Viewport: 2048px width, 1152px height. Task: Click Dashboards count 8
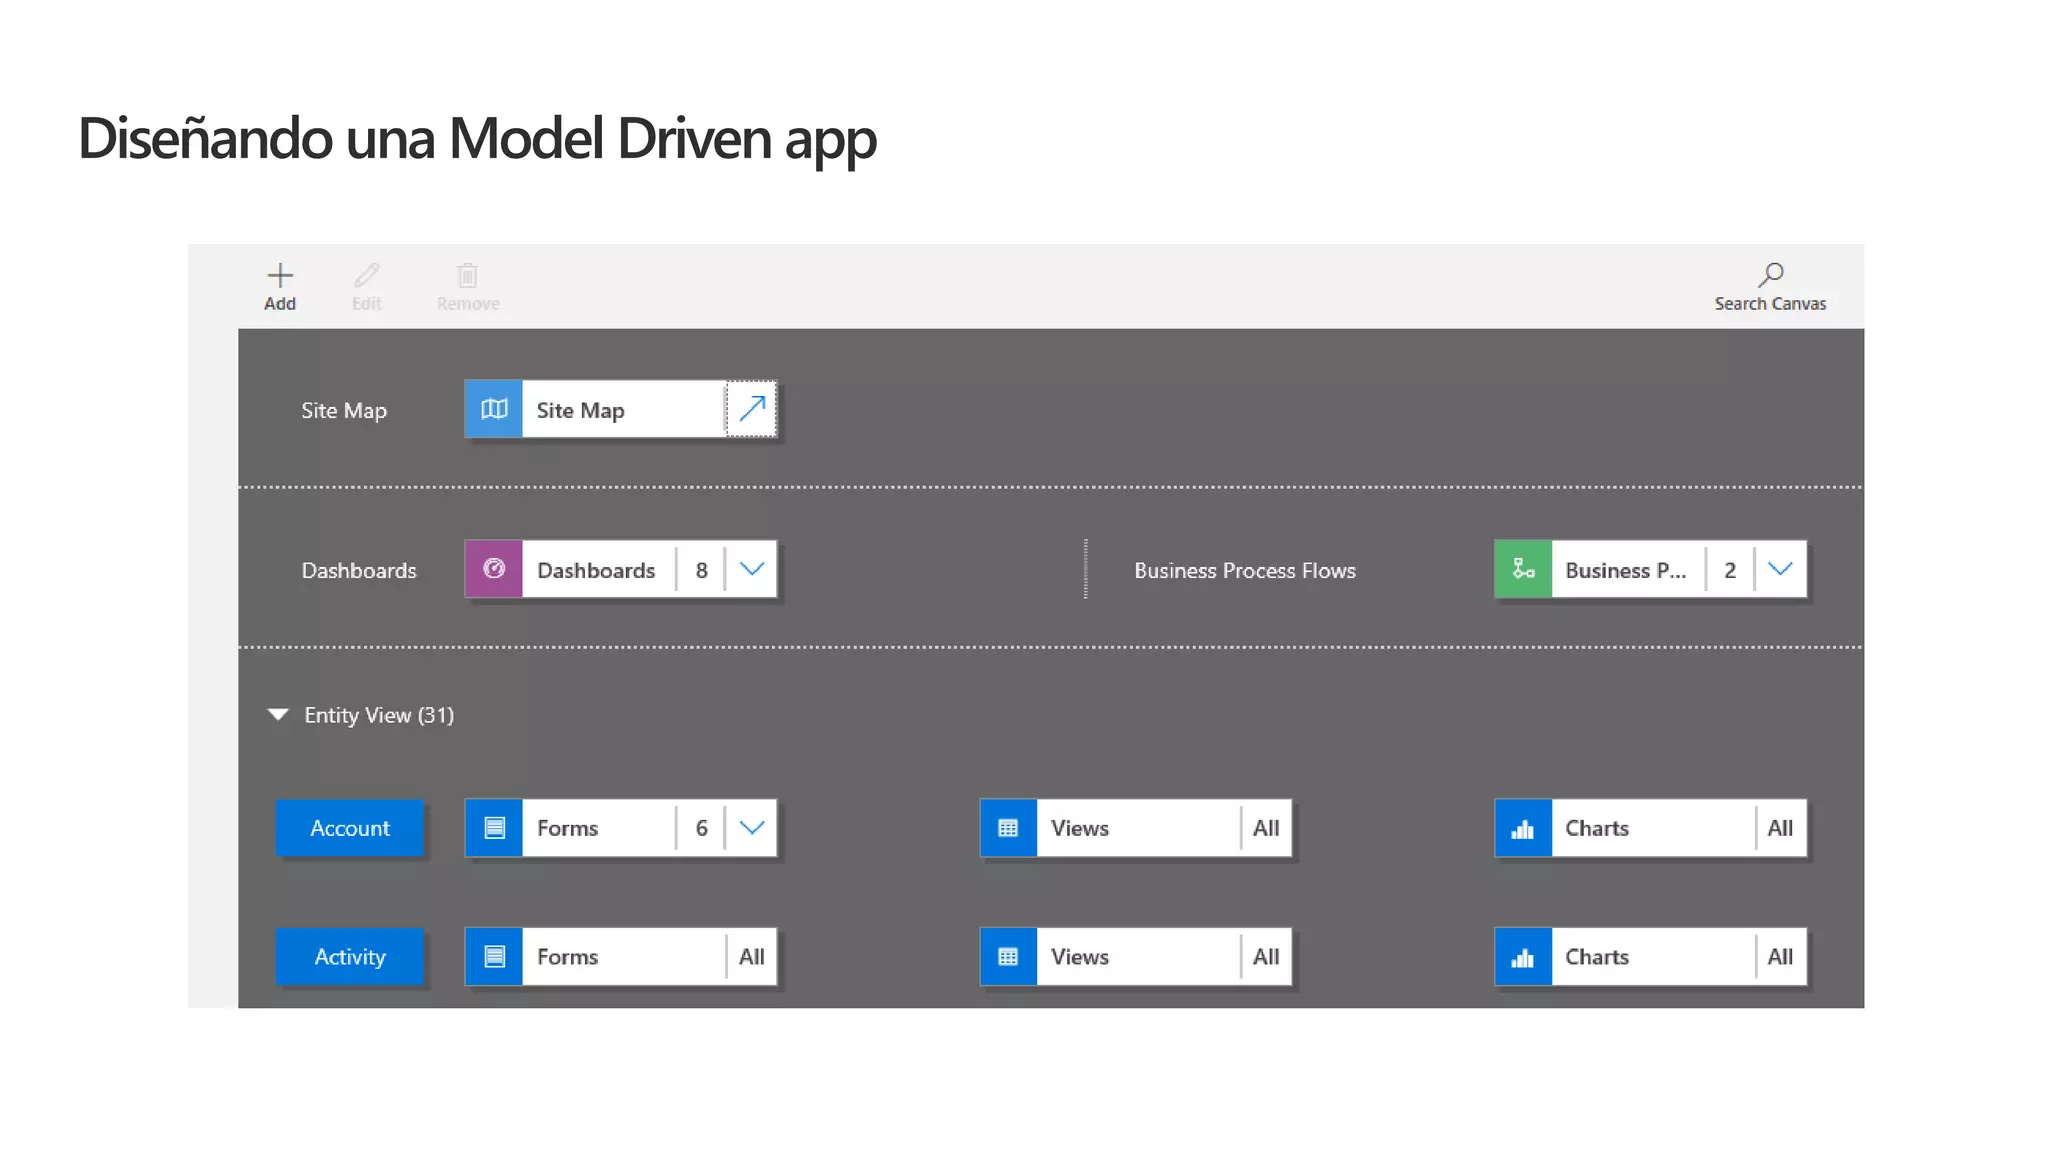click(701, 570)
